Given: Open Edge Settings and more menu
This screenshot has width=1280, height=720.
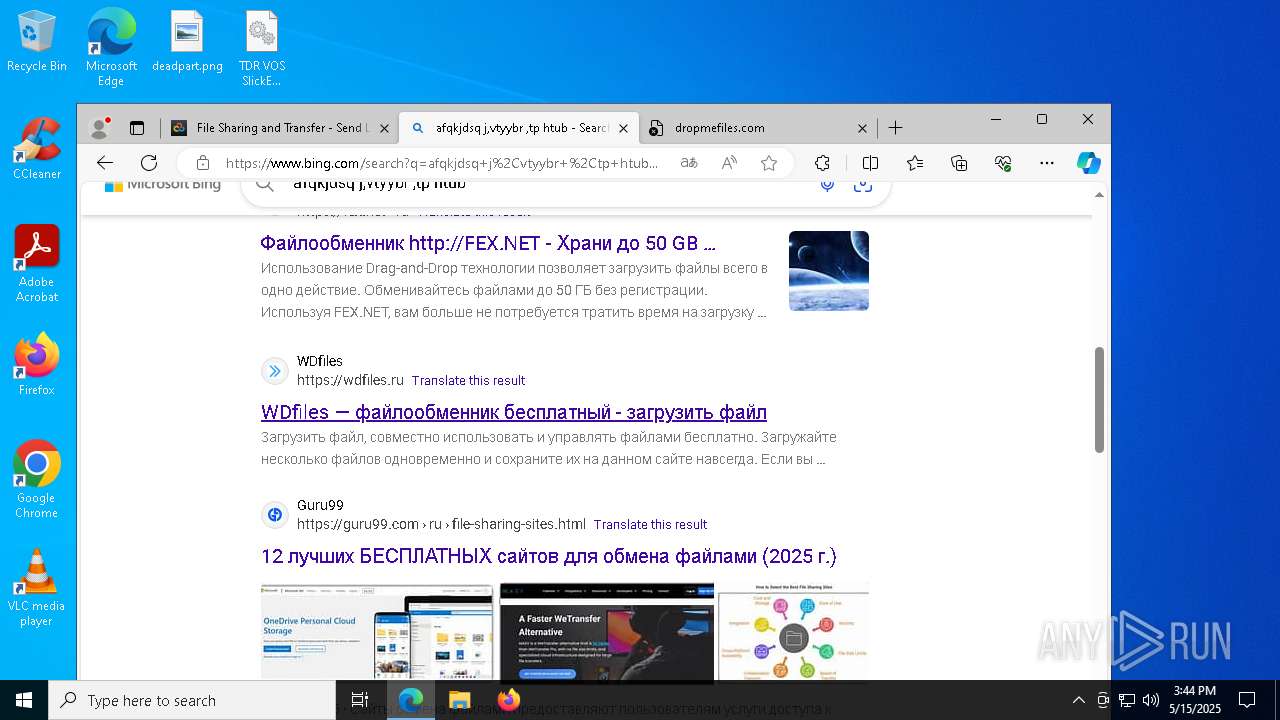Looking at the screenshot, I should [x=1047, y=163].
